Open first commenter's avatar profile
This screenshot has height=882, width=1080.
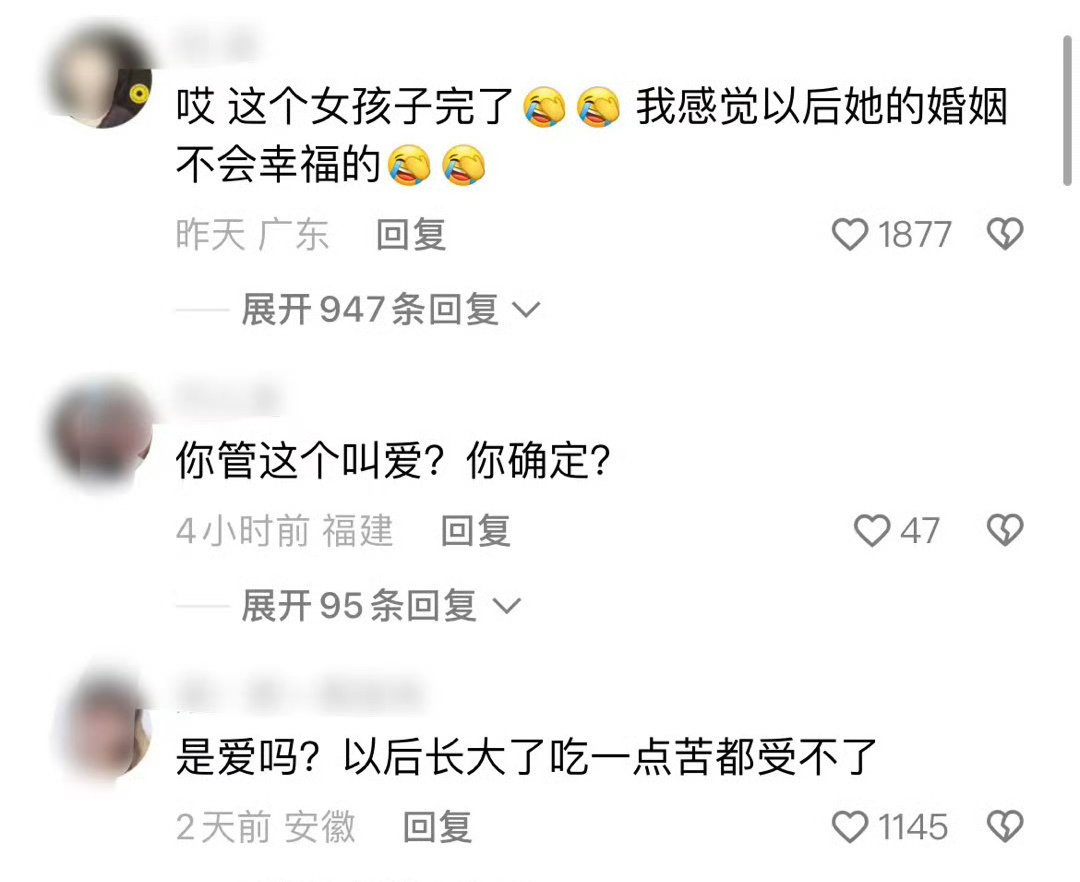coord(101,77)
